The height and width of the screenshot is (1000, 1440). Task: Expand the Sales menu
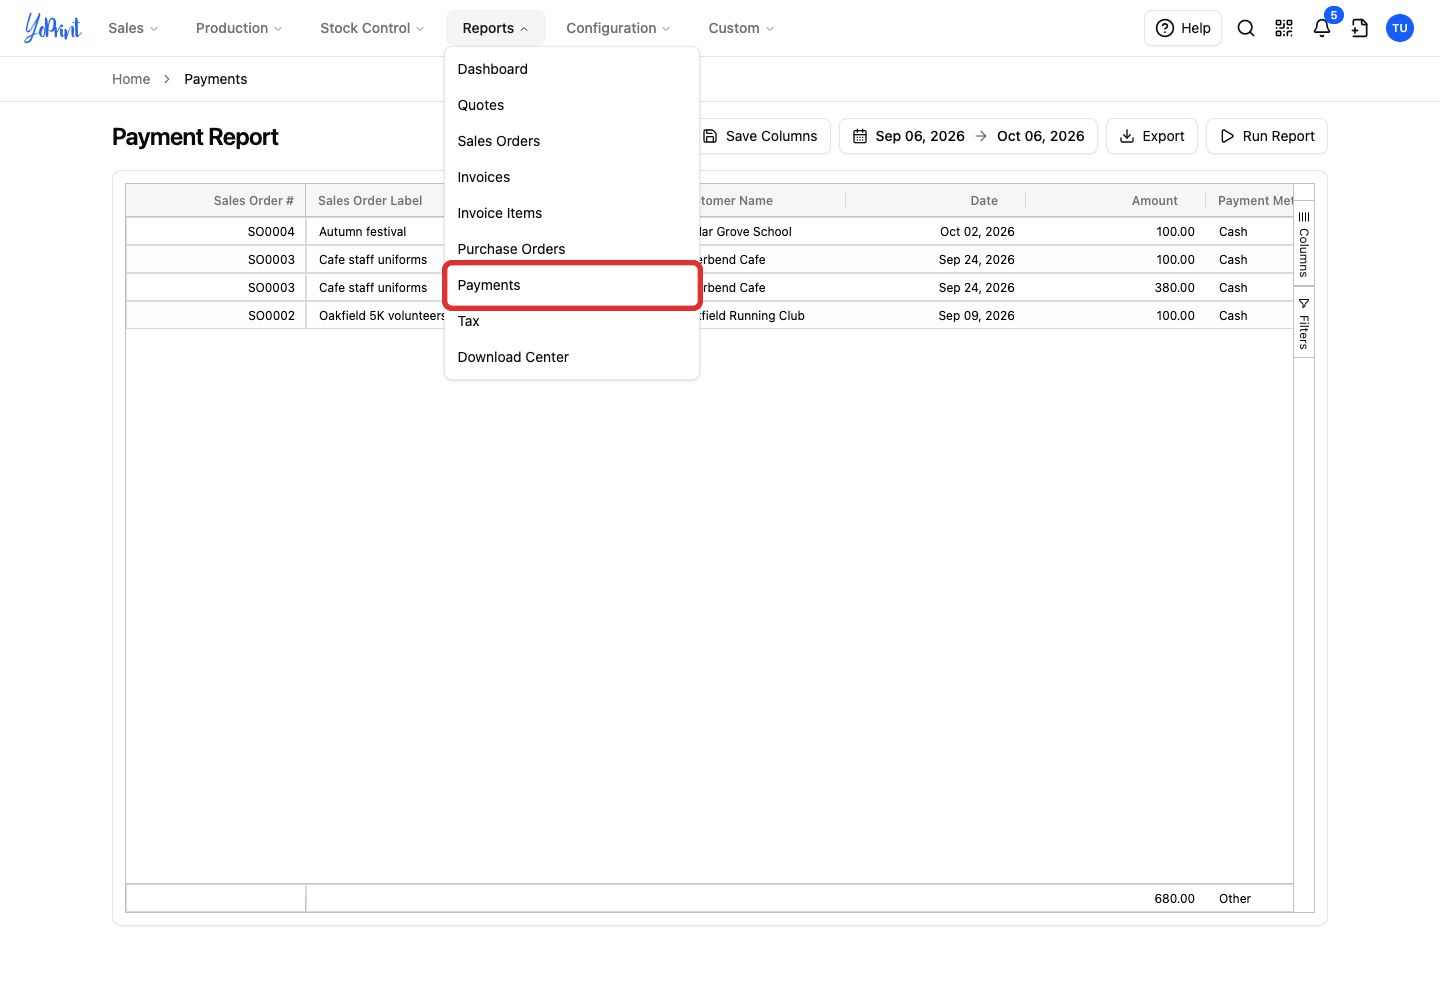(x=133, y=28)
